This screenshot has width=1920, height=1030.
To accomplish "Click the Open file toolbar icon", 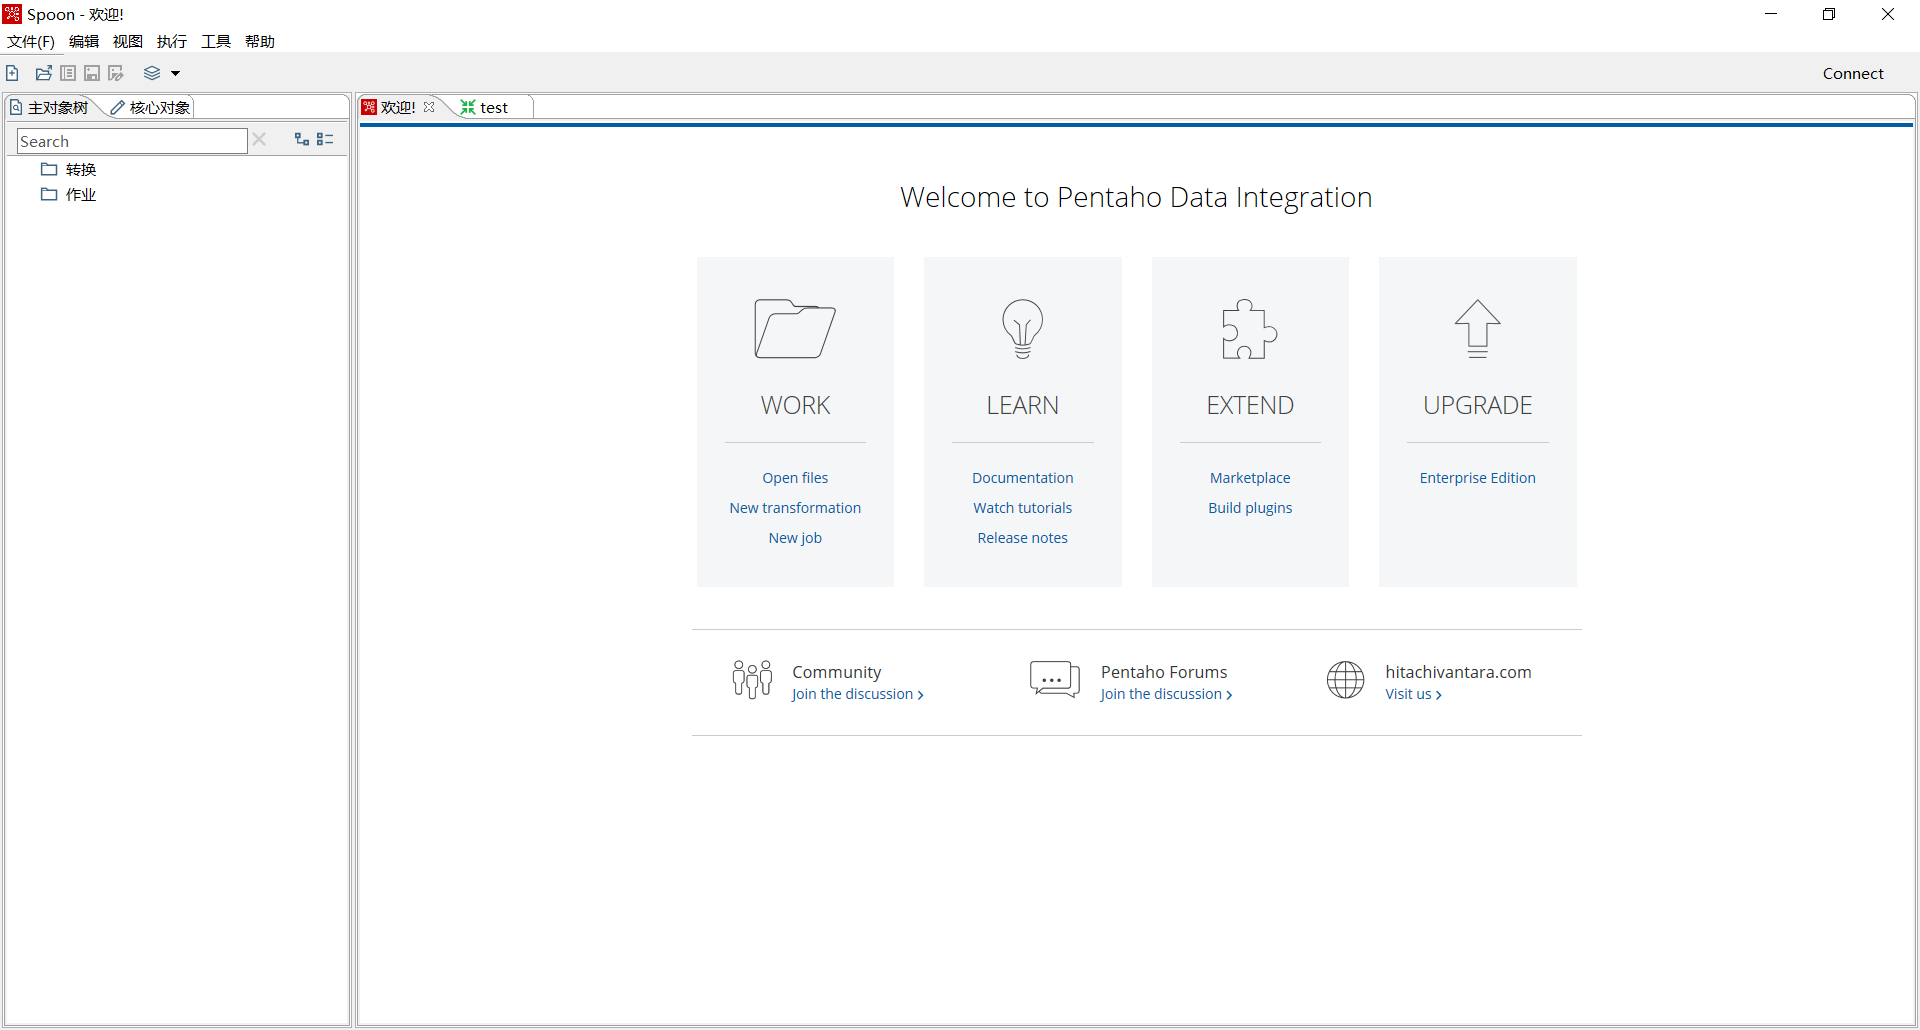I will pyautogui.click(x=43, y=73).
